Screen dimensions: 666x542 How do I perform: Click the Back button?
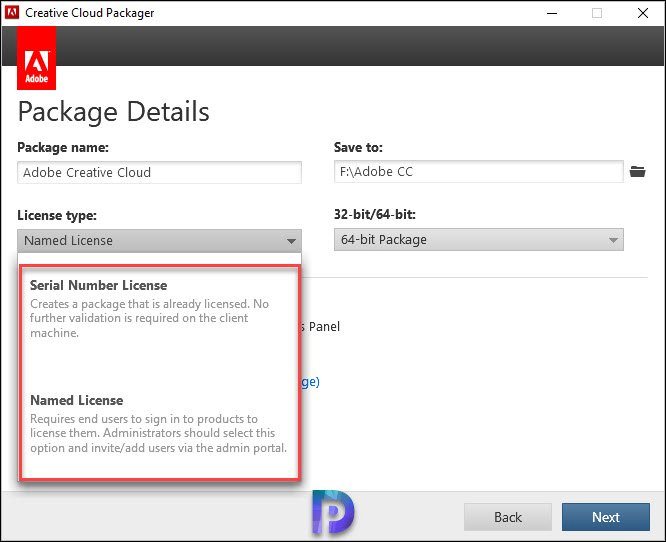coord(508,517)
